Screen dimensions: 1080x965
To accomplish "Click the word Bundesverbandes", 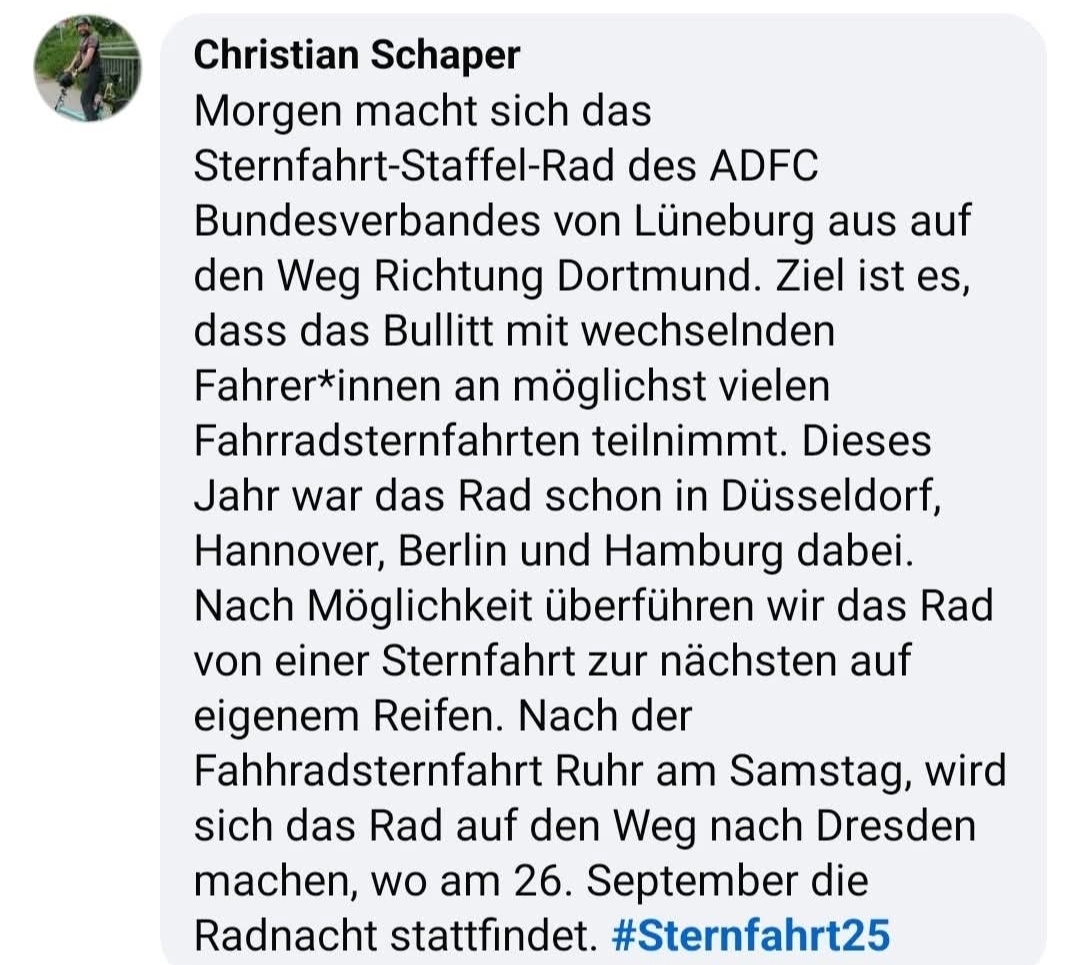I will pos(366,221).
